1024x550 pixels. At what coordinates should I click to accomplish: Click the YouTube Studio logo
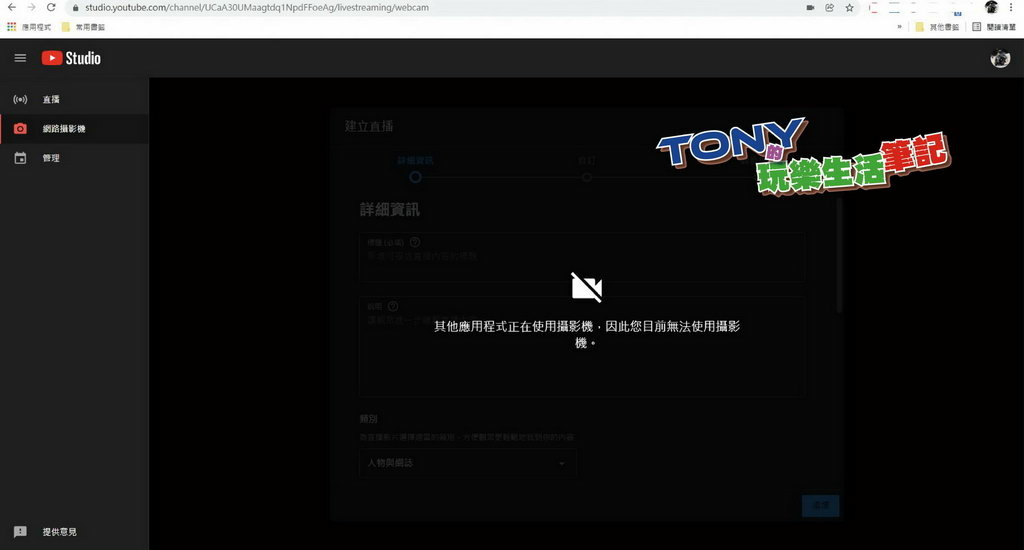click(71, 58)
